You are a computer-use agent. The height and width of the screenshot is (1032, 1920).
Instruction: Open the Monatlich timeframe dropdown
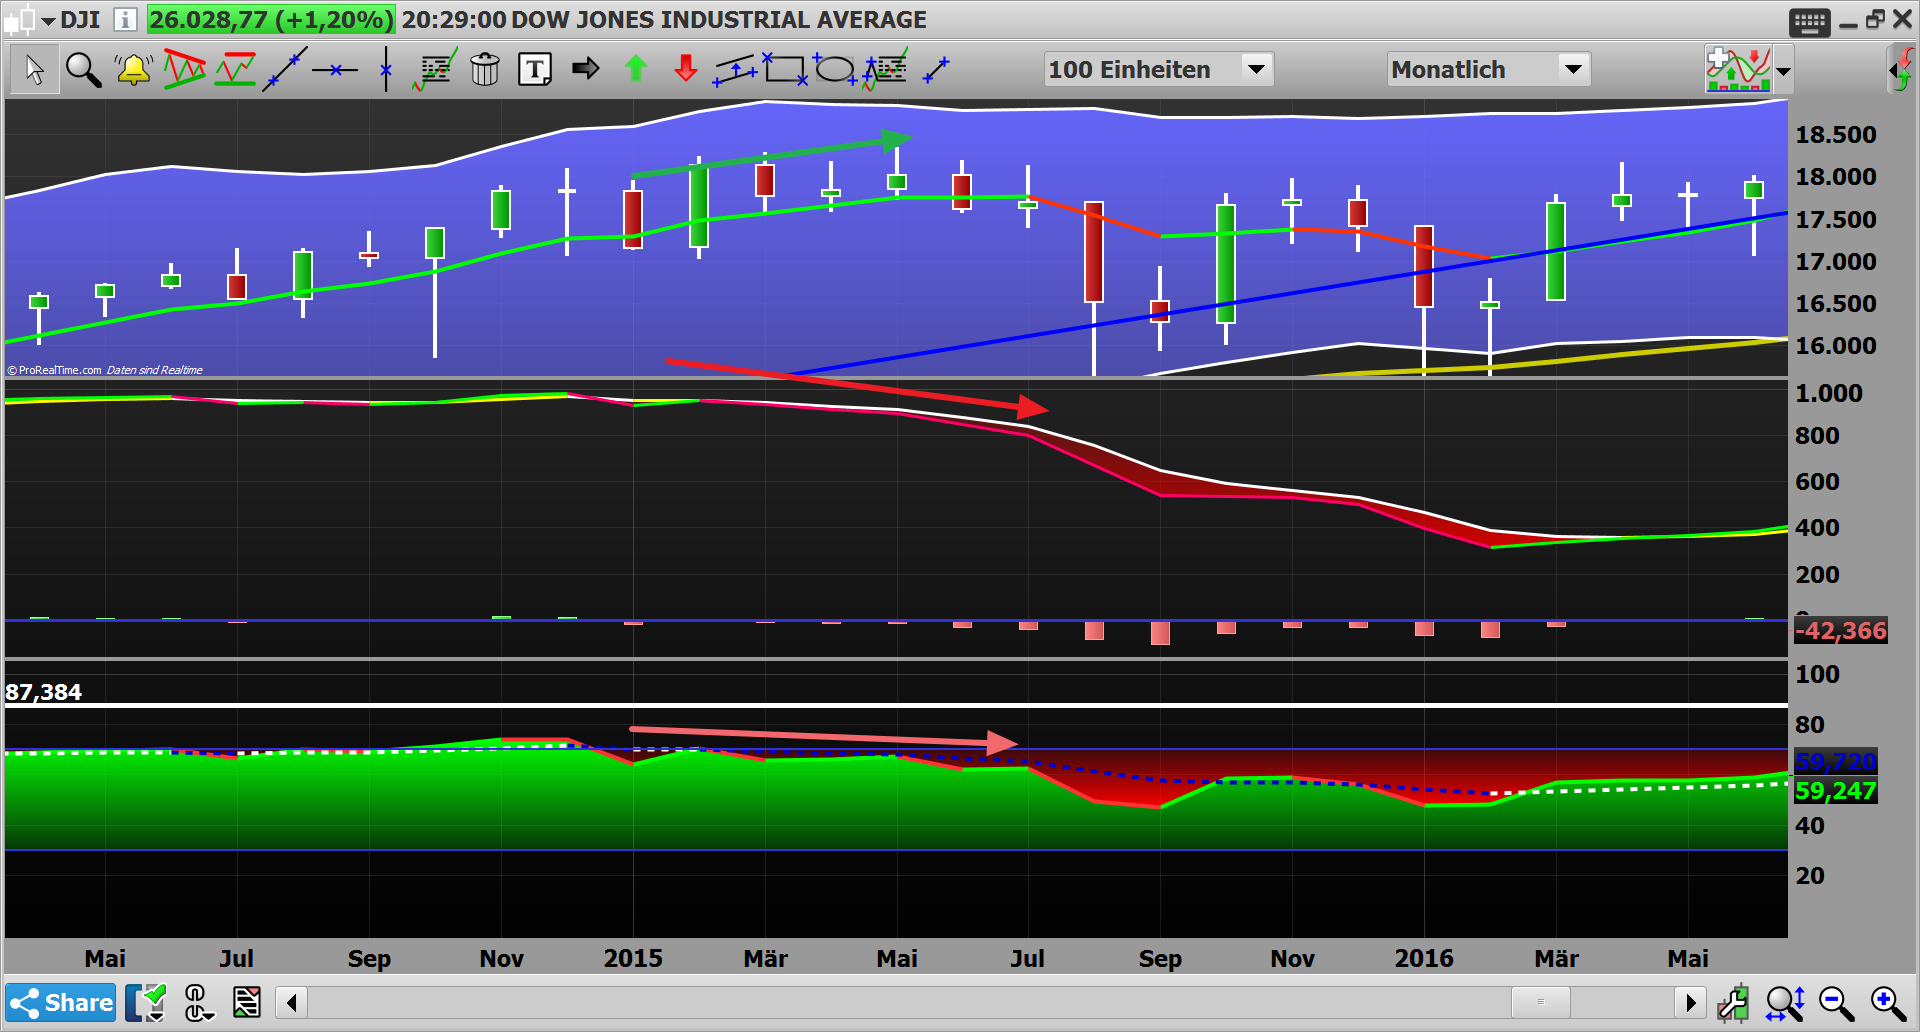[1489, 69]
